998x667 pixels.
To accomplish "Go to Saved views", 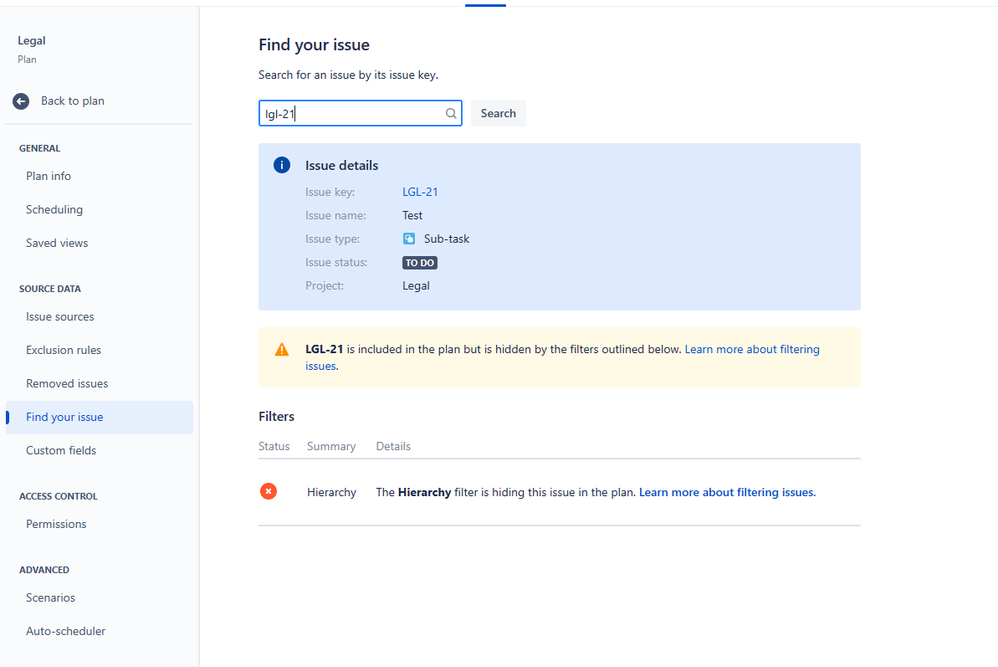I will [57, 243].
